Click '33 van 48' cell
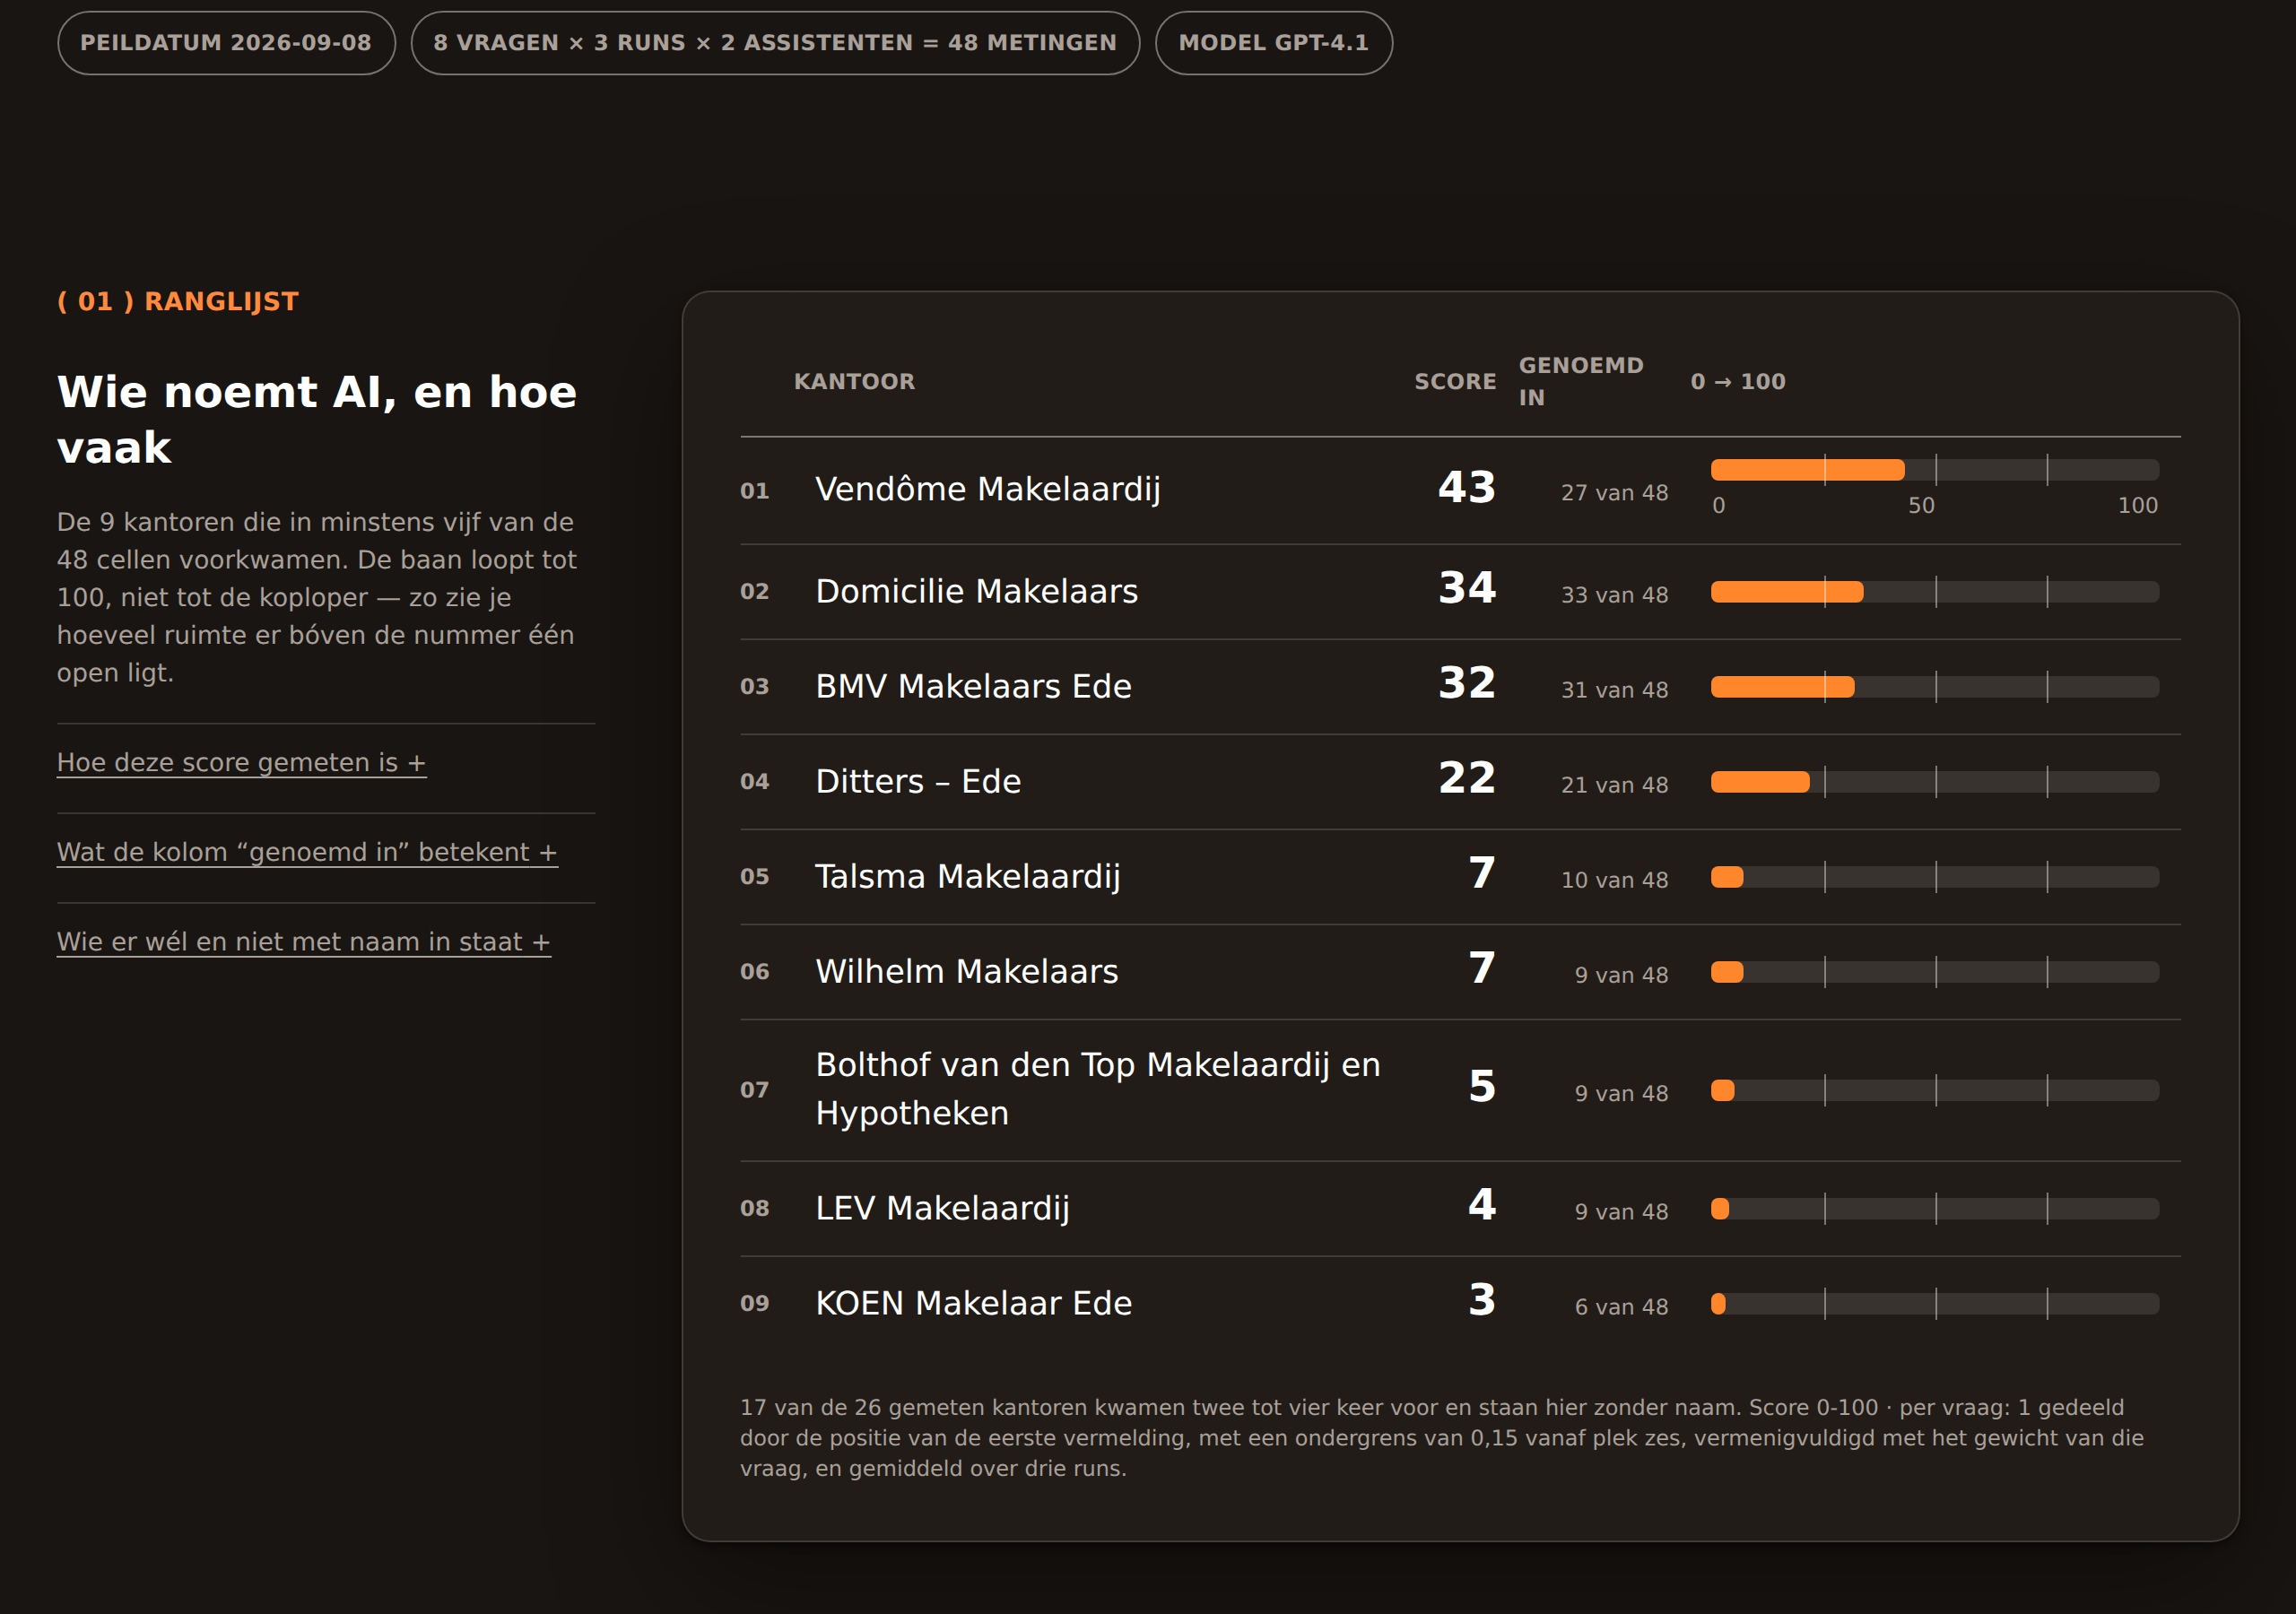 (1614, 595)
